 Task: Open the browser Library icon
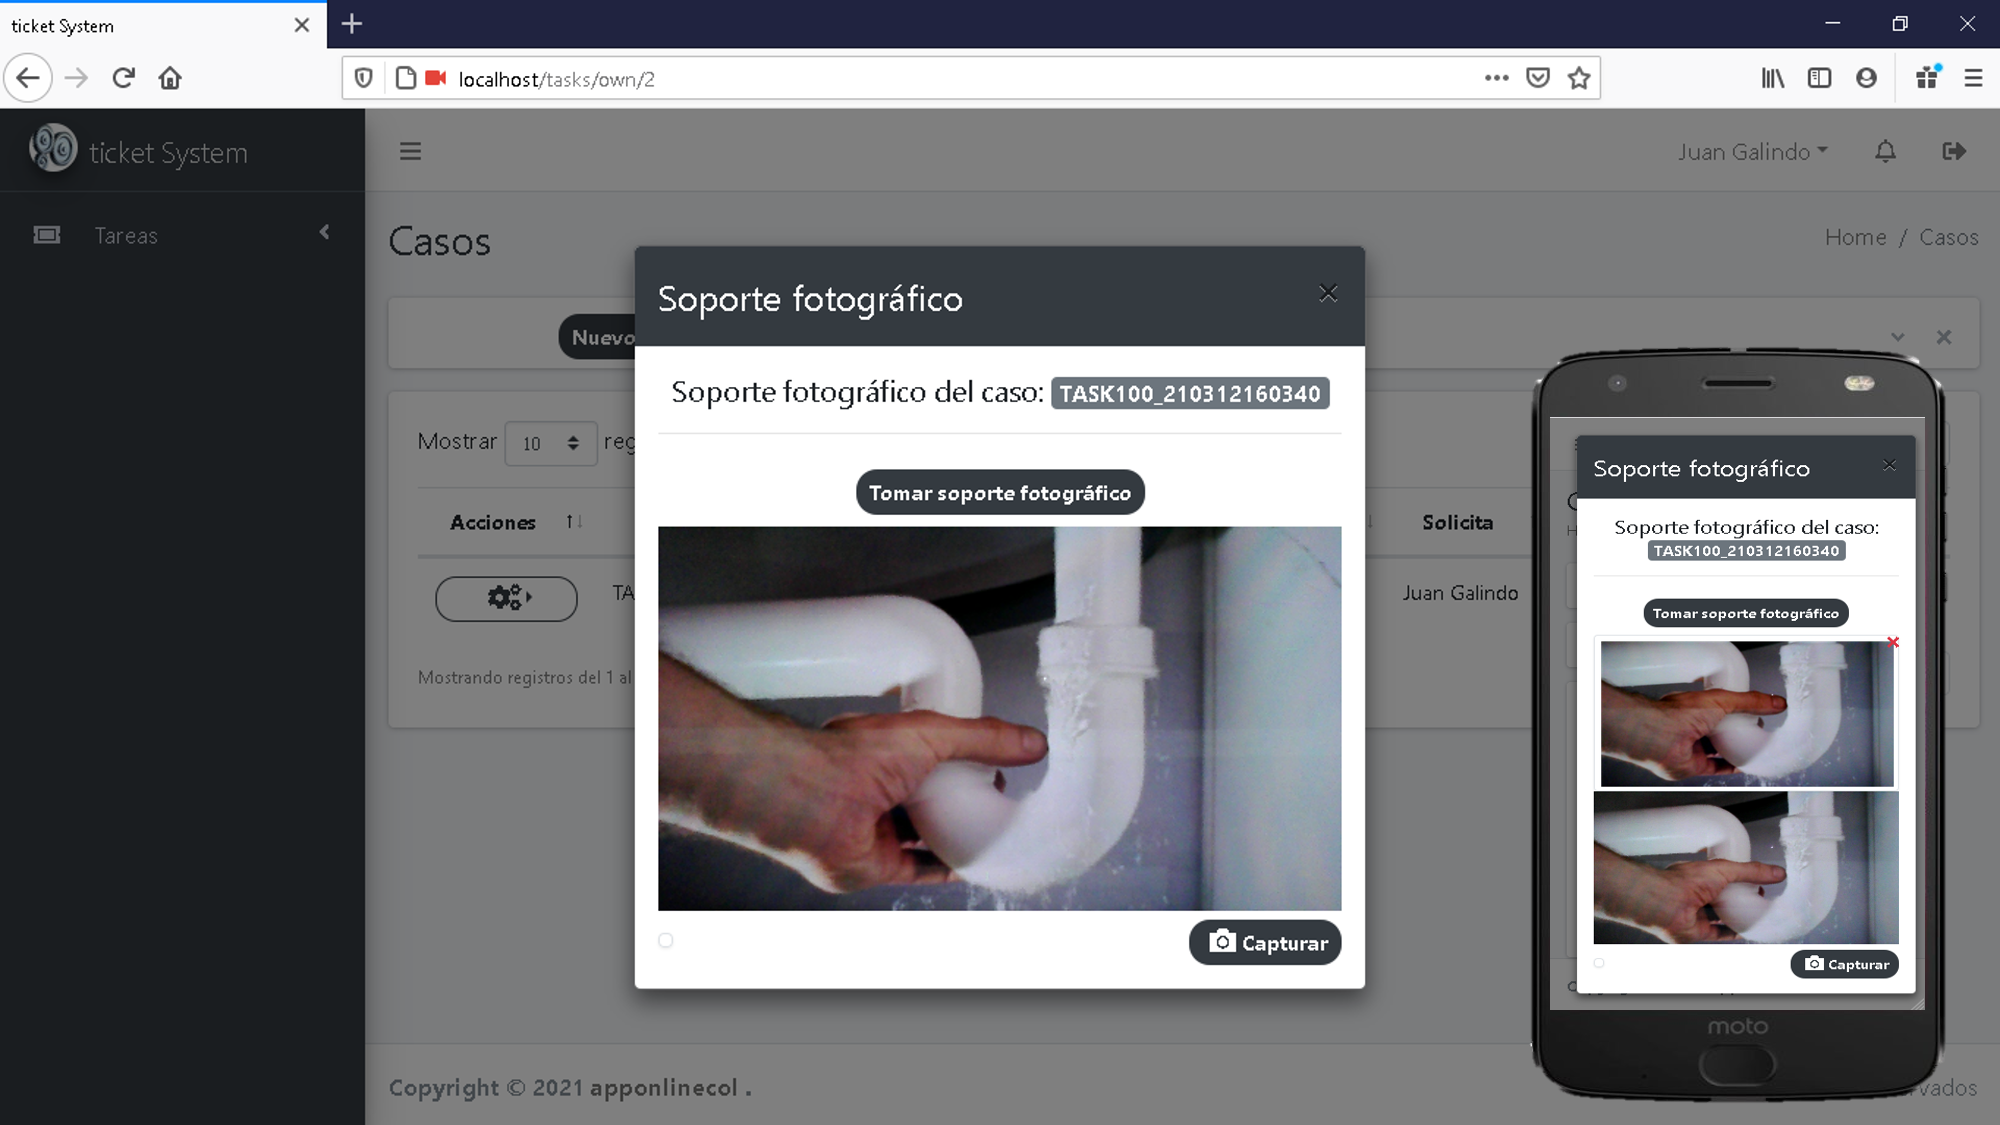(x=1773, y=78)
